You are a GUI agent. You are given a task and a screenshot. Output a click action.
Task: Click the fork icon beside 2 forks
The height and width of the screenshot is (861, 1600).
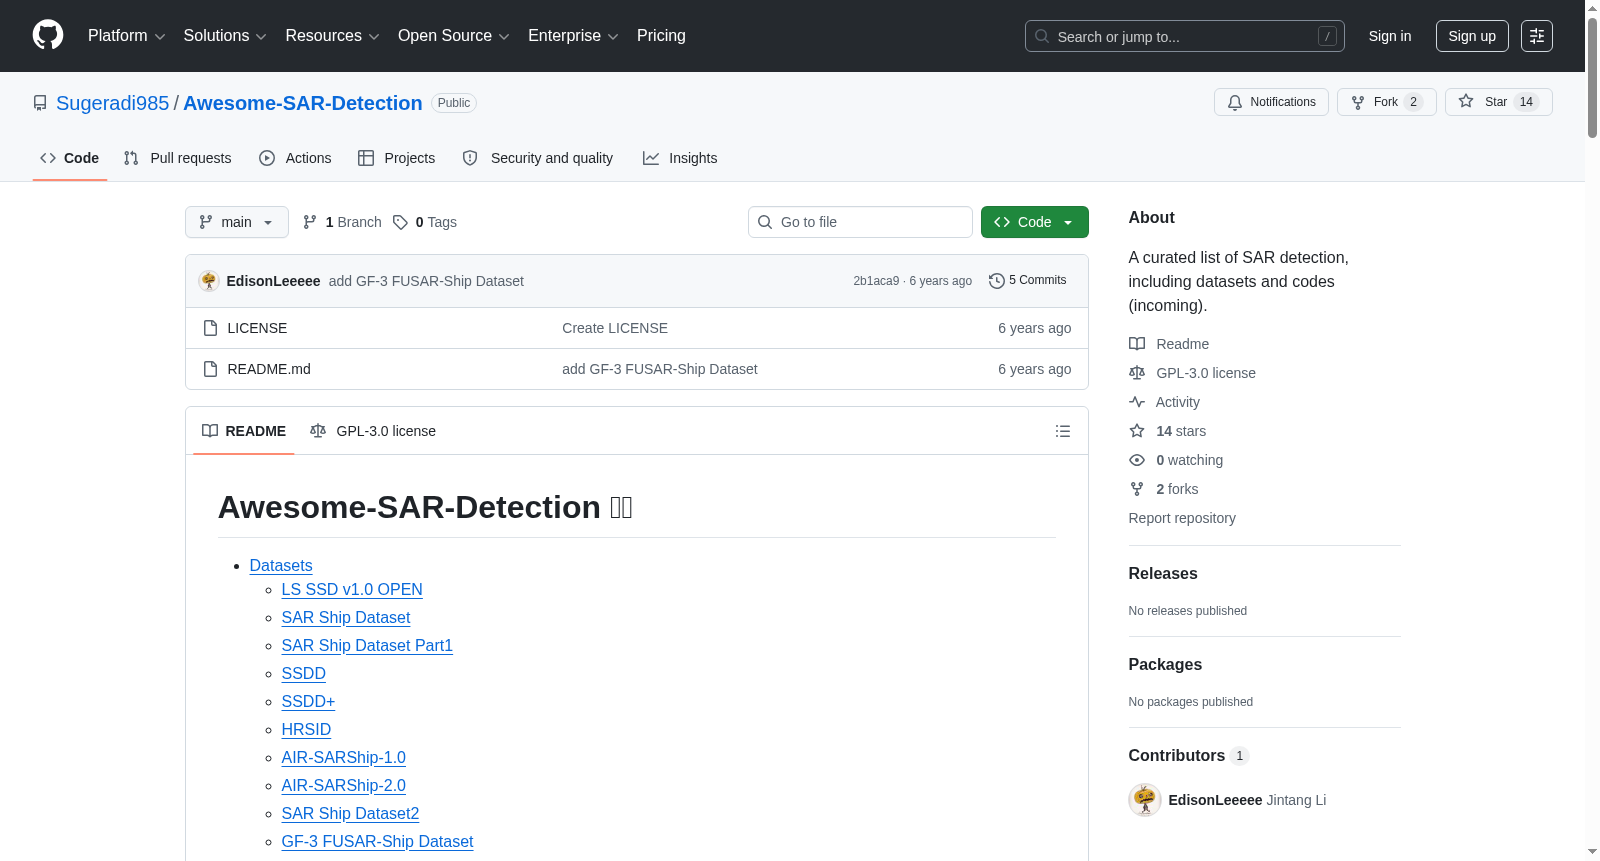click(x=1137, y=489)
